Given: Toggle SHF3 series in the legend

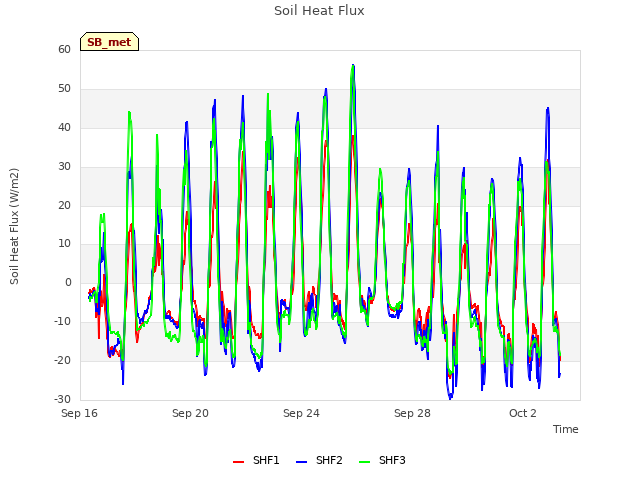Looking at the screenshot, I should (382, 460).
